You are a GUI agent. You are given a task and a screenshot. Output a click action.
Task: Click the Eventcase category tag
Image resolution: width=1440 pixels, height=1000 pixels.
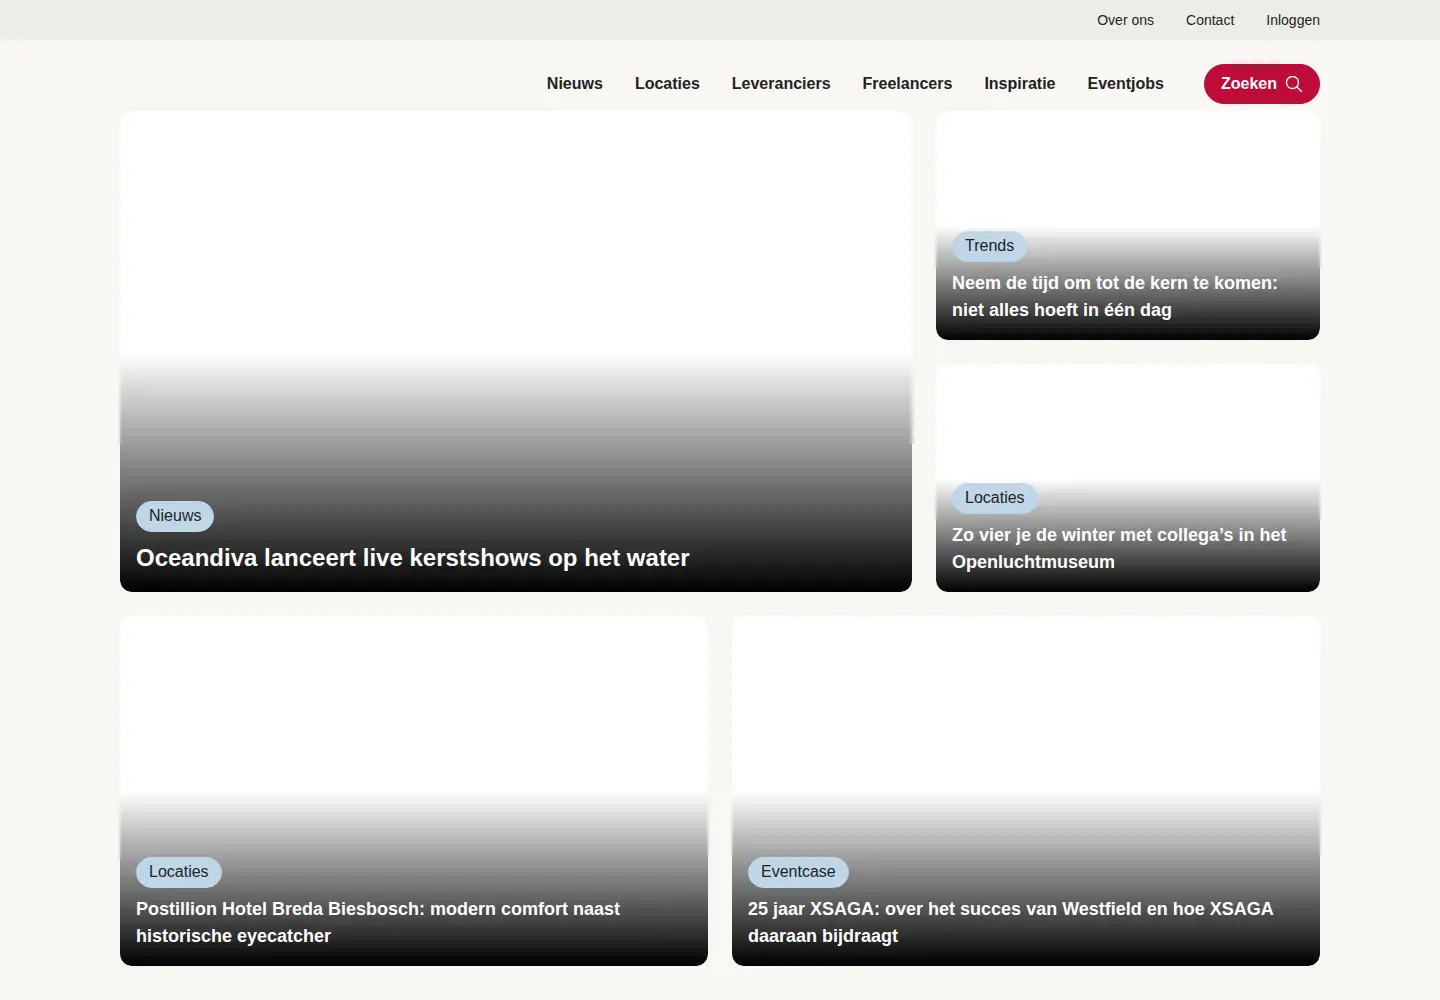click(x=798, y=872)
